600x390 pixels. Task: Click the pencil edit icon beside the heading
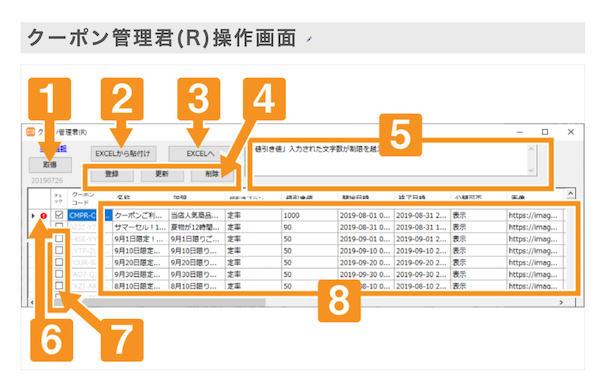[x=309, y=39]
